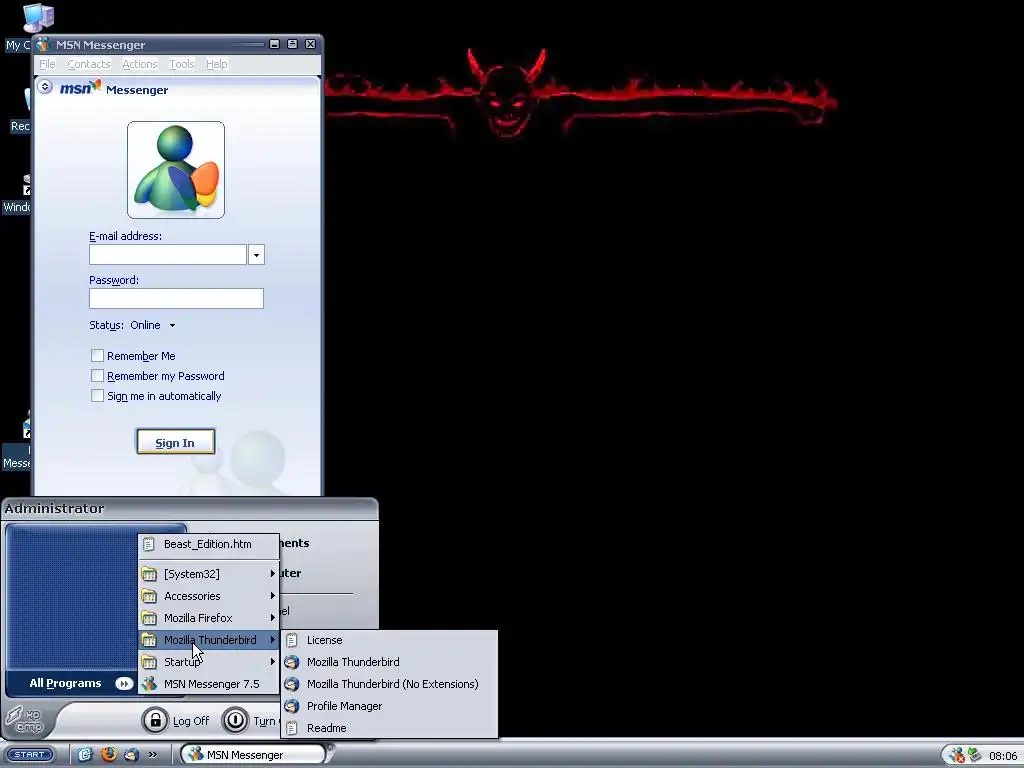The image size is (1024, 768).
Task: Click the E-mail address input field
Action: 168,255
